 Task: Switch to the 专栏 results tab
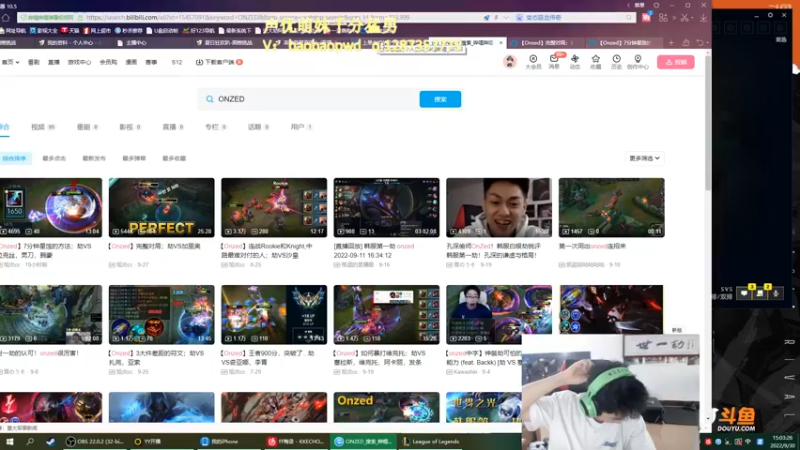(x=216, y=127)
